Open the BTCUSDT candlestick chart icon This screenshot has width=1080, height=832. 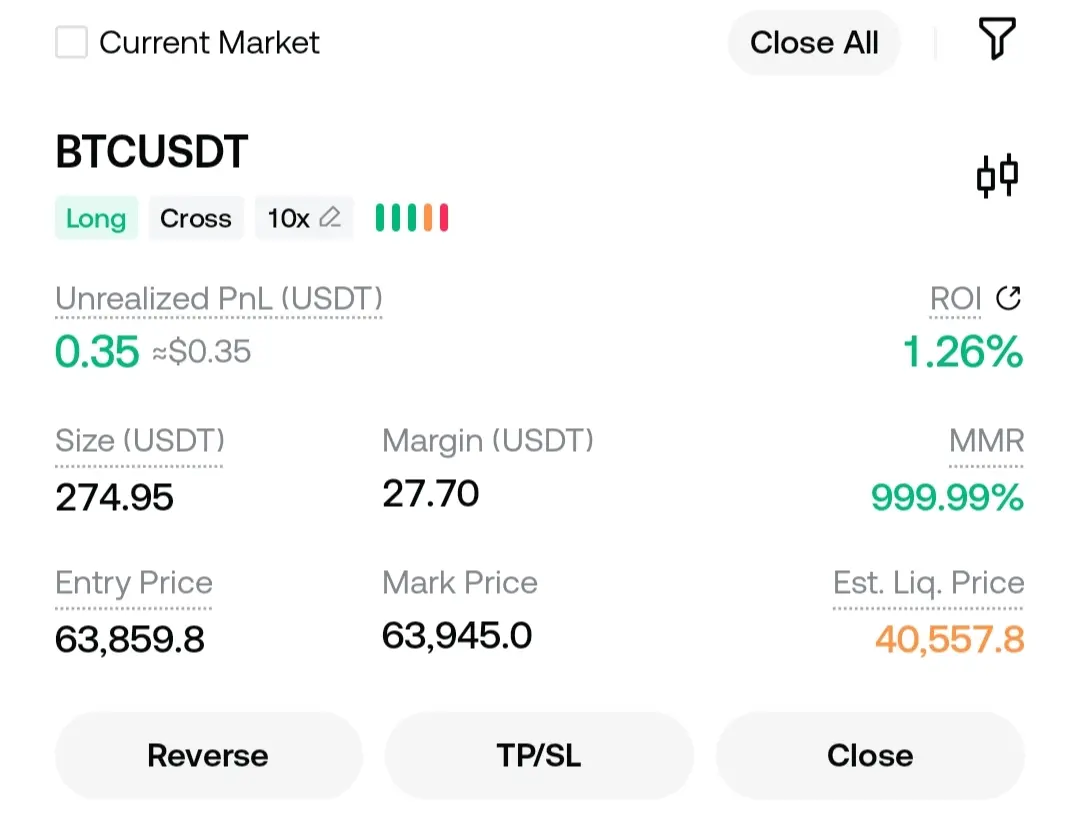pos(997,176)
